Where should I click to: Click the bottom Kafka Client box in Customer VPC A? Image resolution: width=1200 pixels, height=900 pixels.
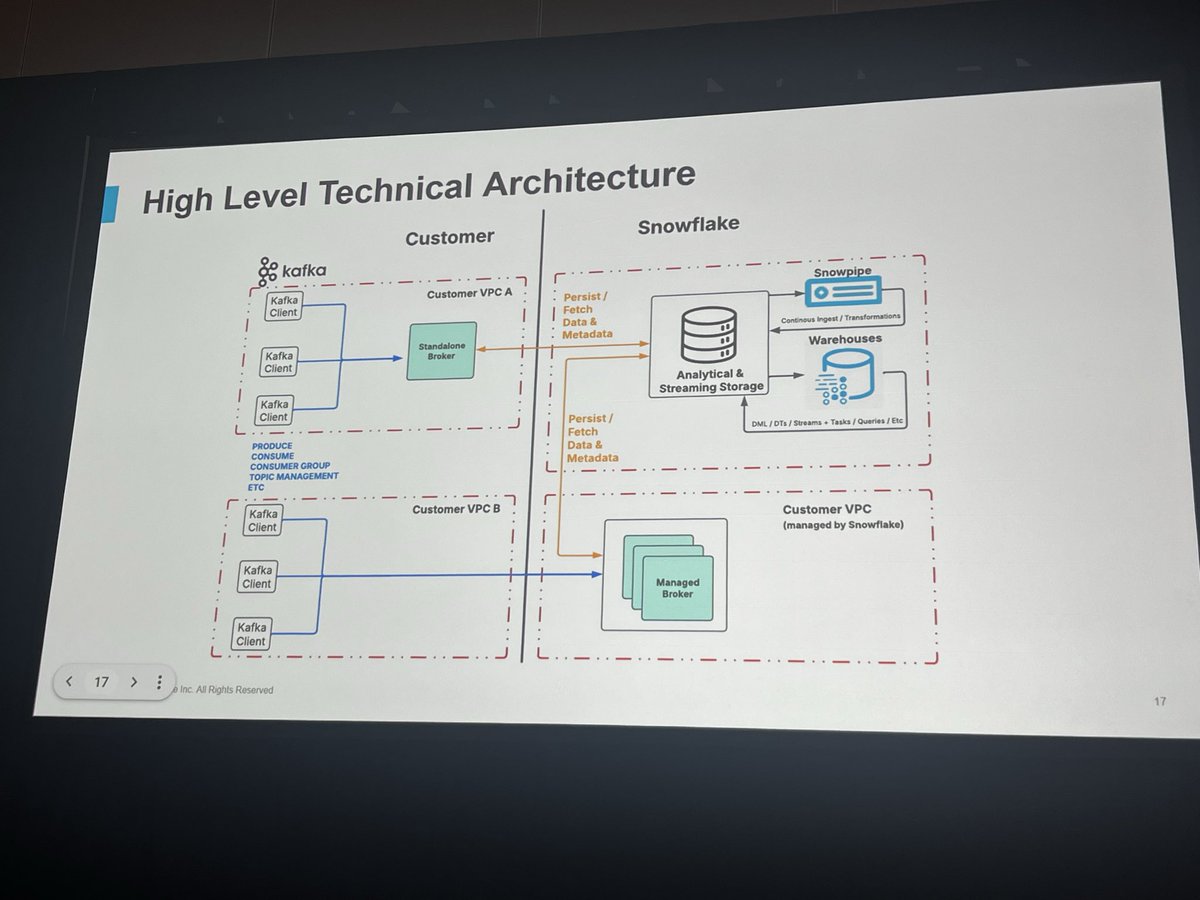pyautogui.click(x=273, y=410)
